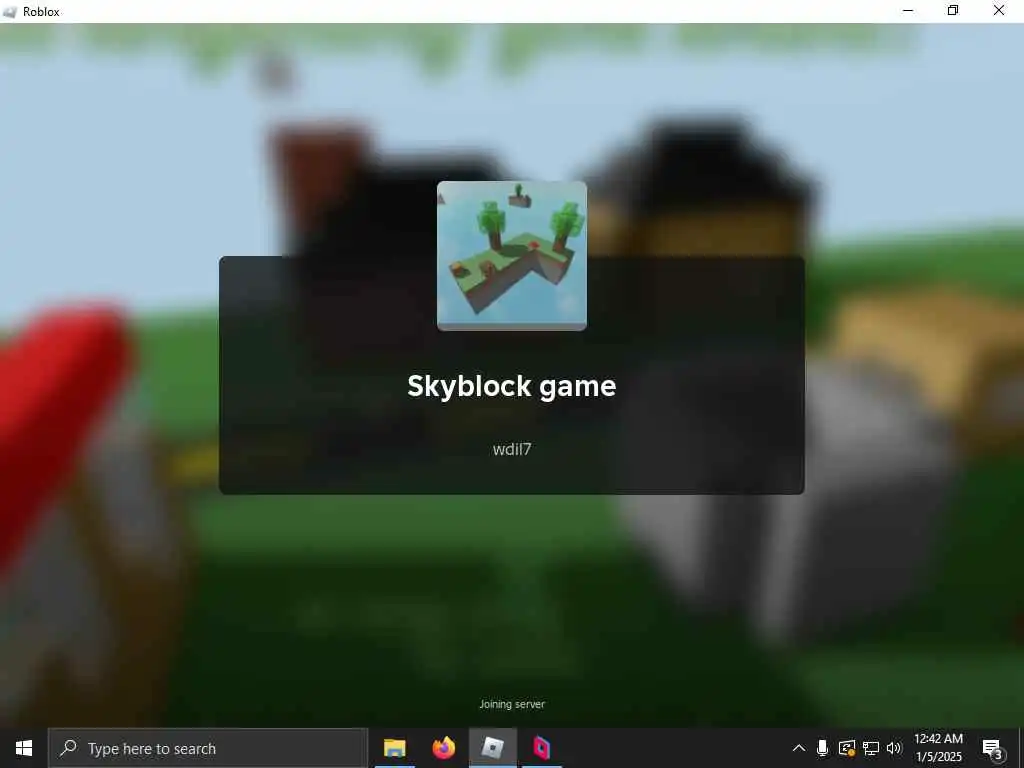Select the Roblox Player taskbar icon

(493, 748)
